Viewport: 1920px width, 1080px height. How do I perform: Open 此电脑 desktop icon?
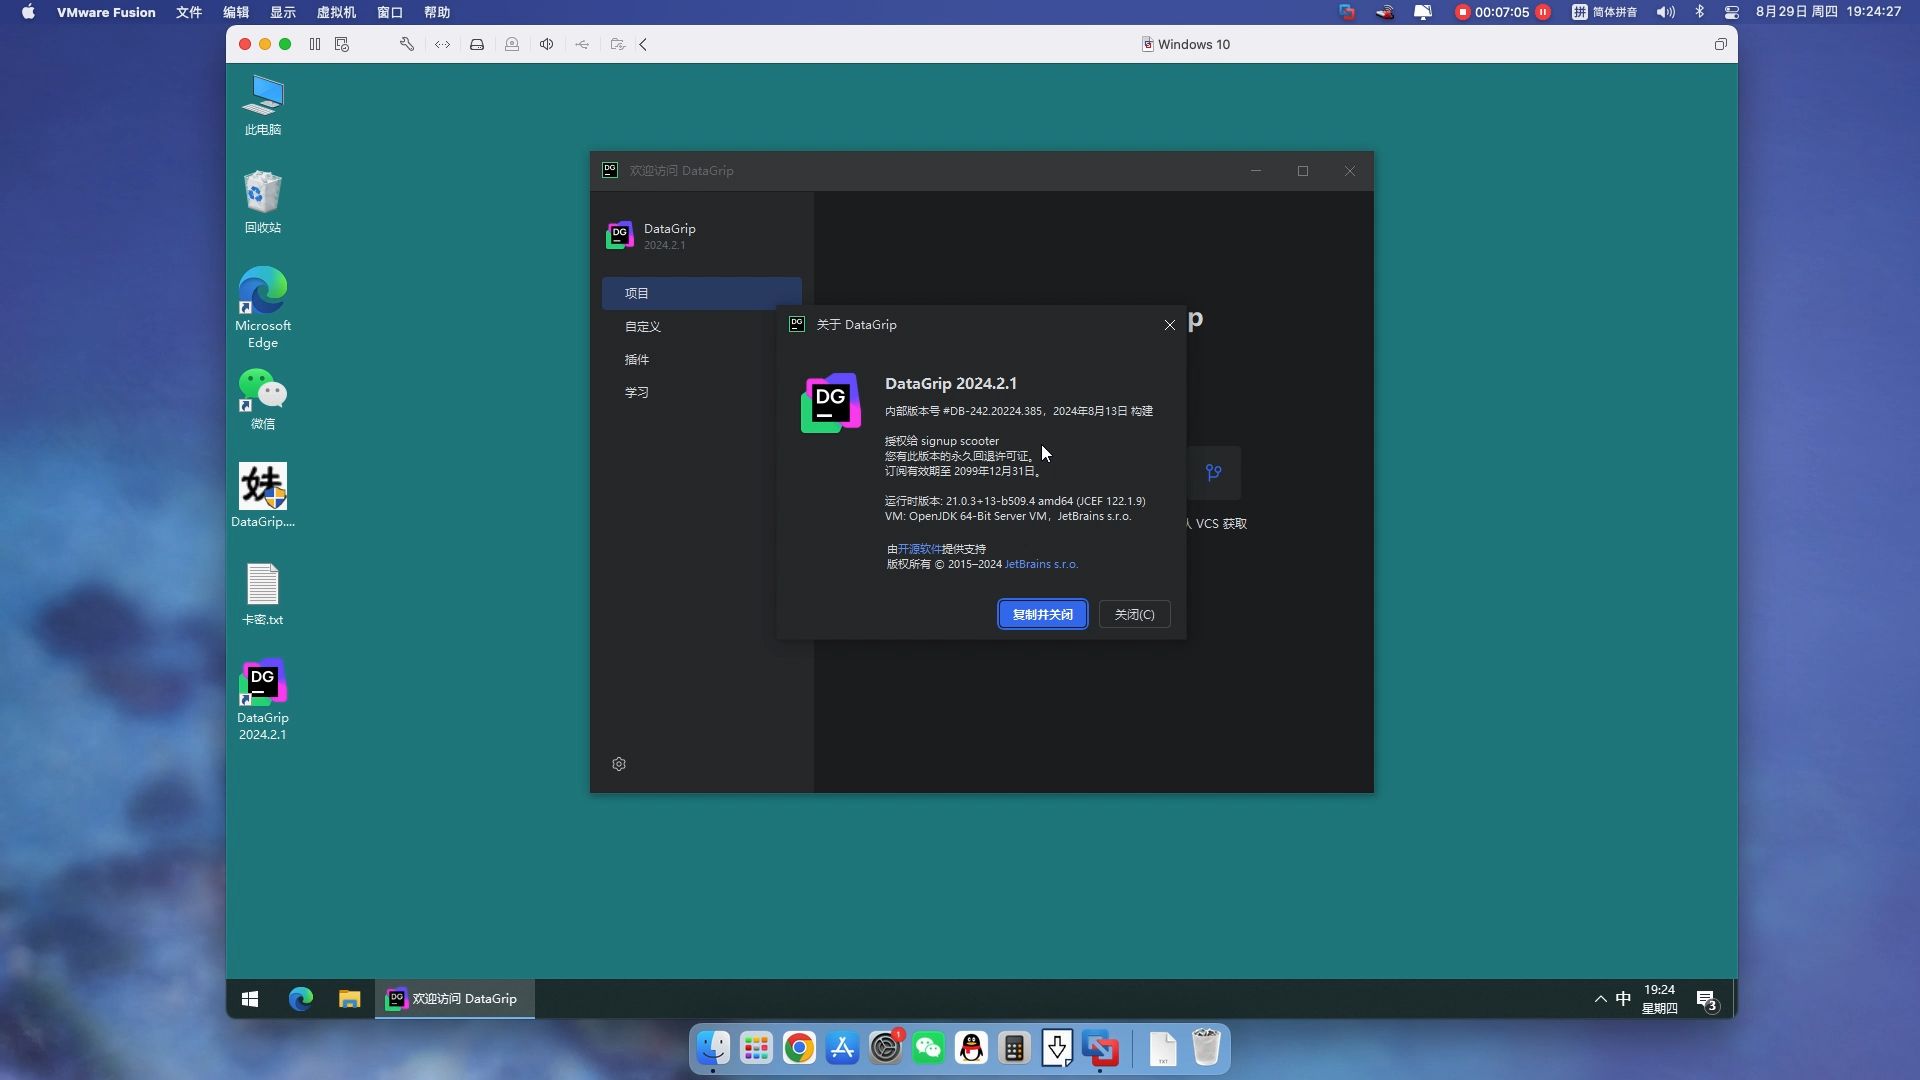point(263,105)
